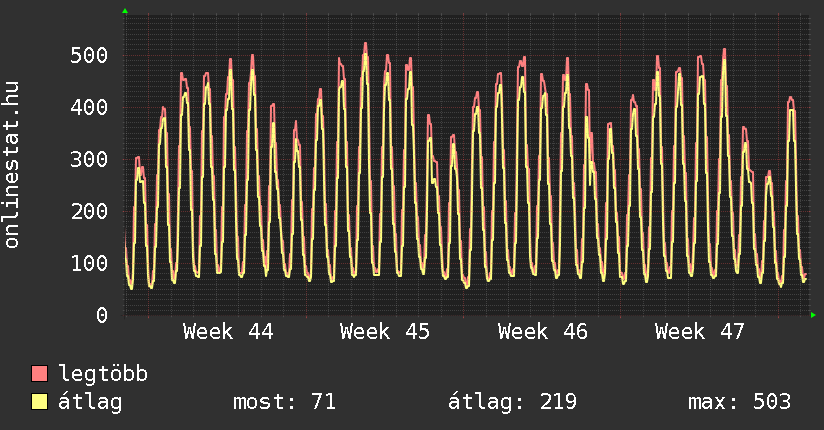
Task: Click the 0 y-axis tick label
Action: pos(102,315)
